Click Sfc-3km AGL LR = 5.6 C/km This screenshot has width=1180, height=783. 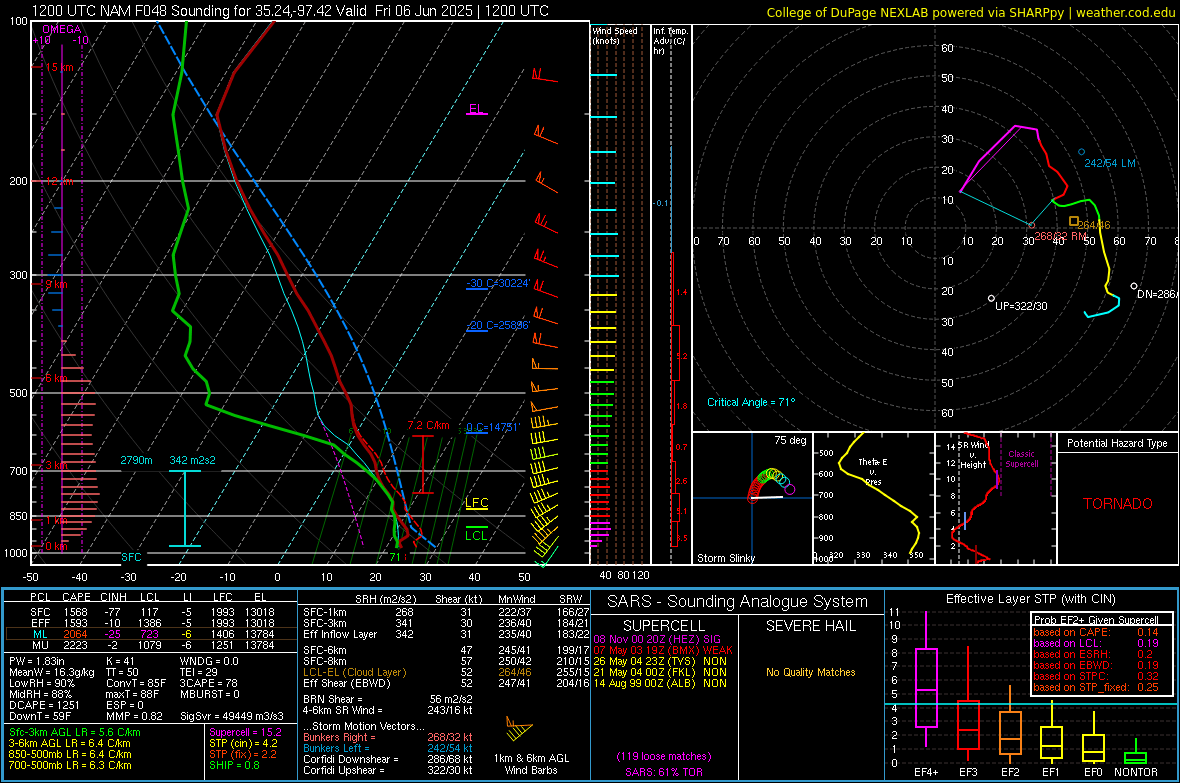point(75,732)
